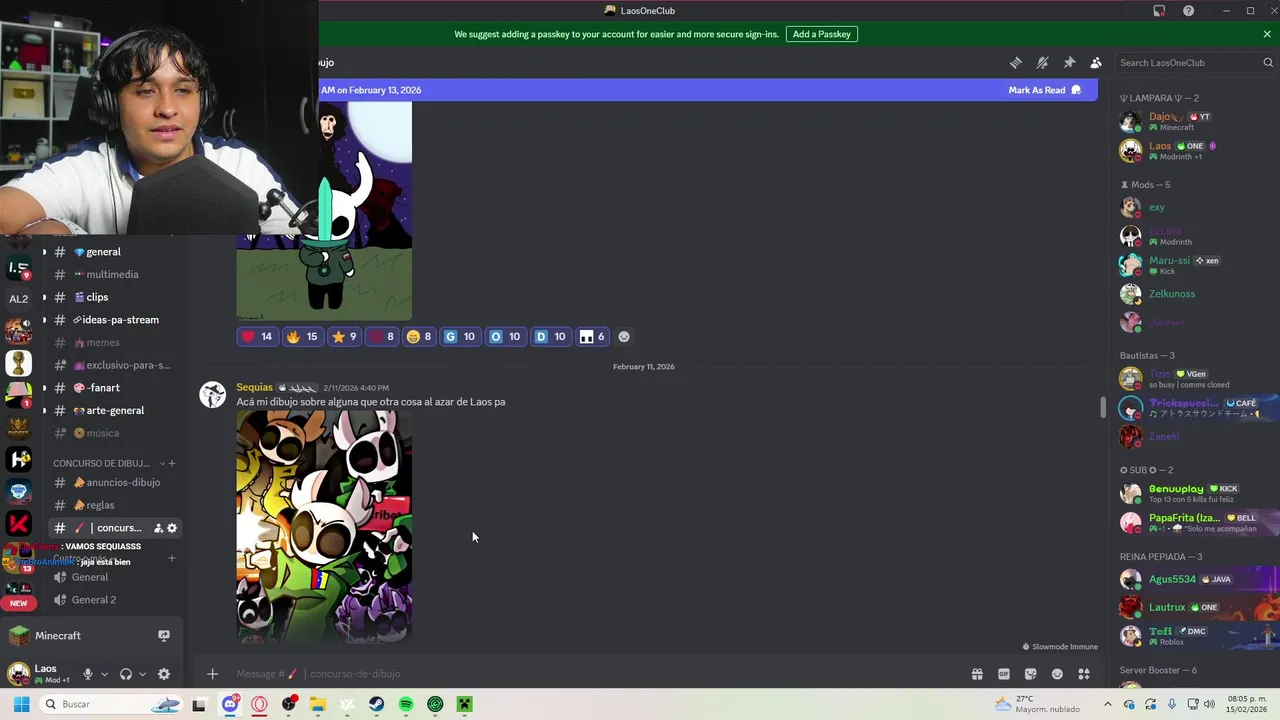1280x720 pixels.
Task: Click the heart reaction with 14
Action: pyautogui.click(x=257, y=337)
